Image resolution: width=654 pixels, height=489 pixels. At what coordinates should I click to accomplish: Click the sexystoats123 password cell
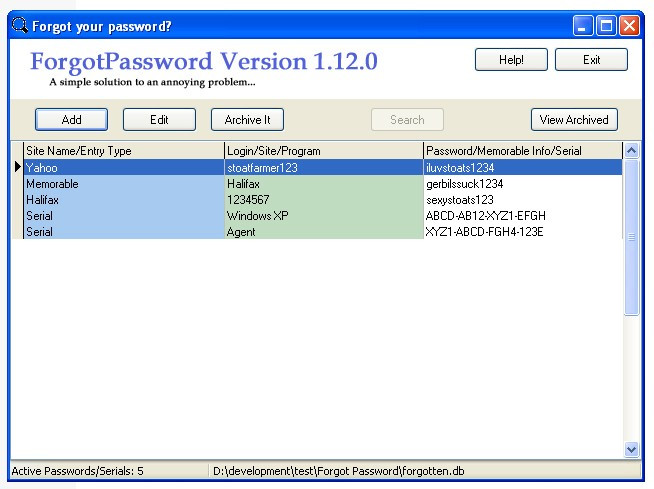point(523,200)
